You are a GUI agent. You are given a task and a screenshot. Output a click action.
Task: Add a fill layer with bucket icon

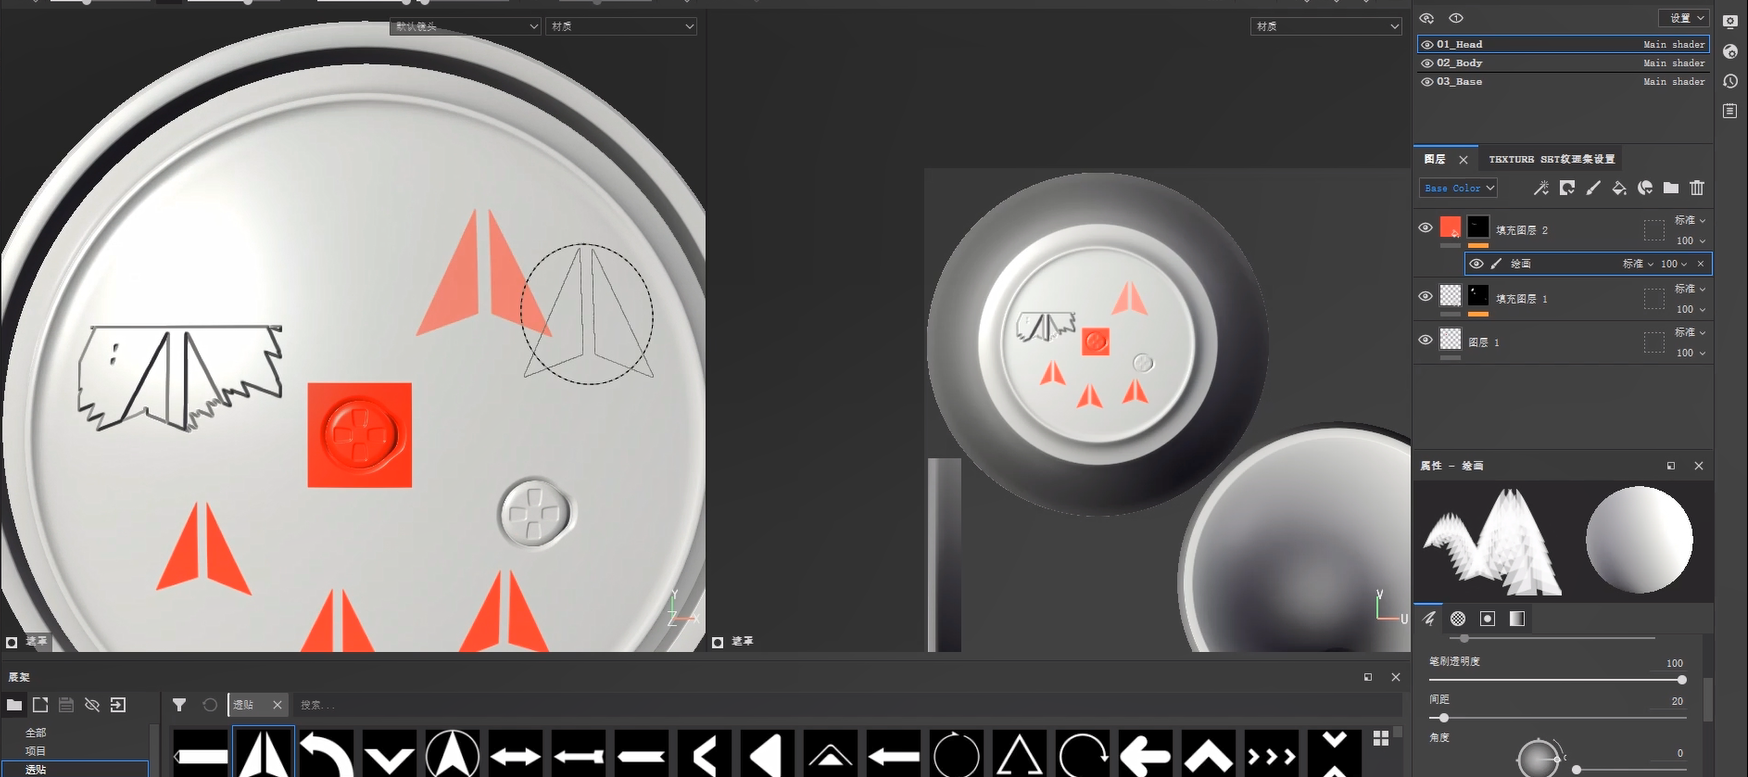tap(1619, 188)
